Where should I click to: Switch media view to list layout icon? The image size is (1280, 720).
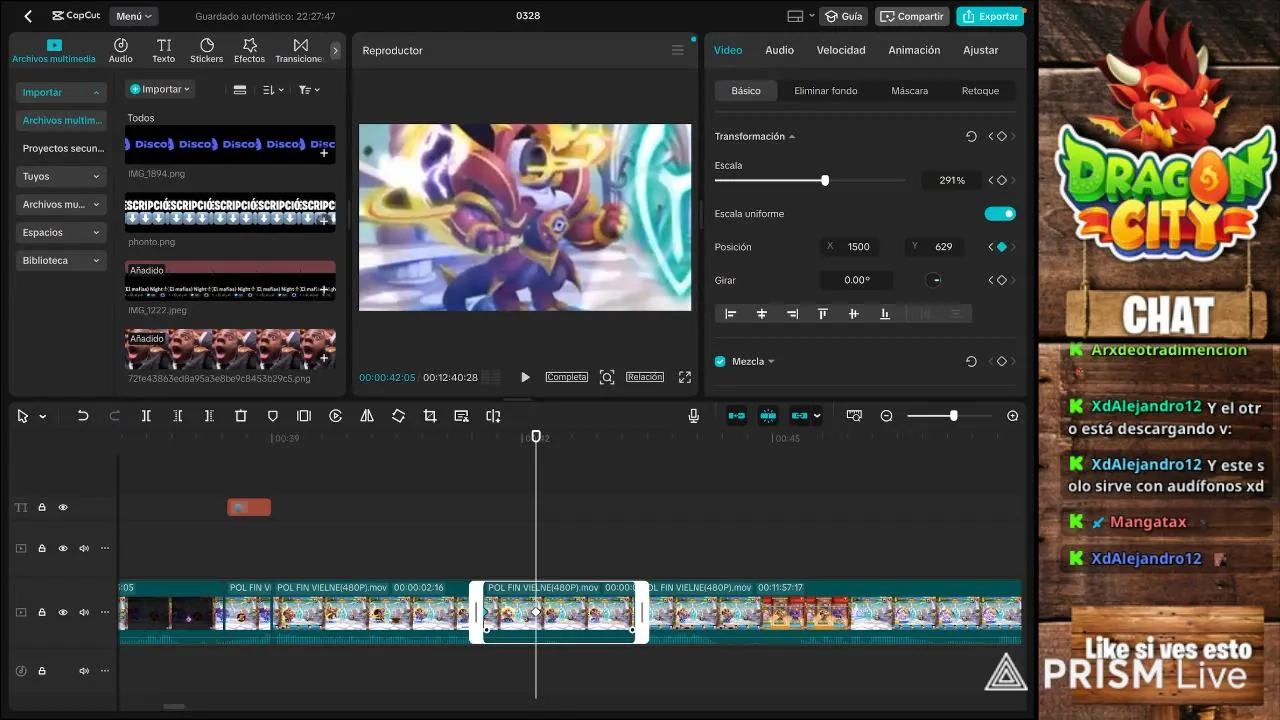[x=240, y=90]
